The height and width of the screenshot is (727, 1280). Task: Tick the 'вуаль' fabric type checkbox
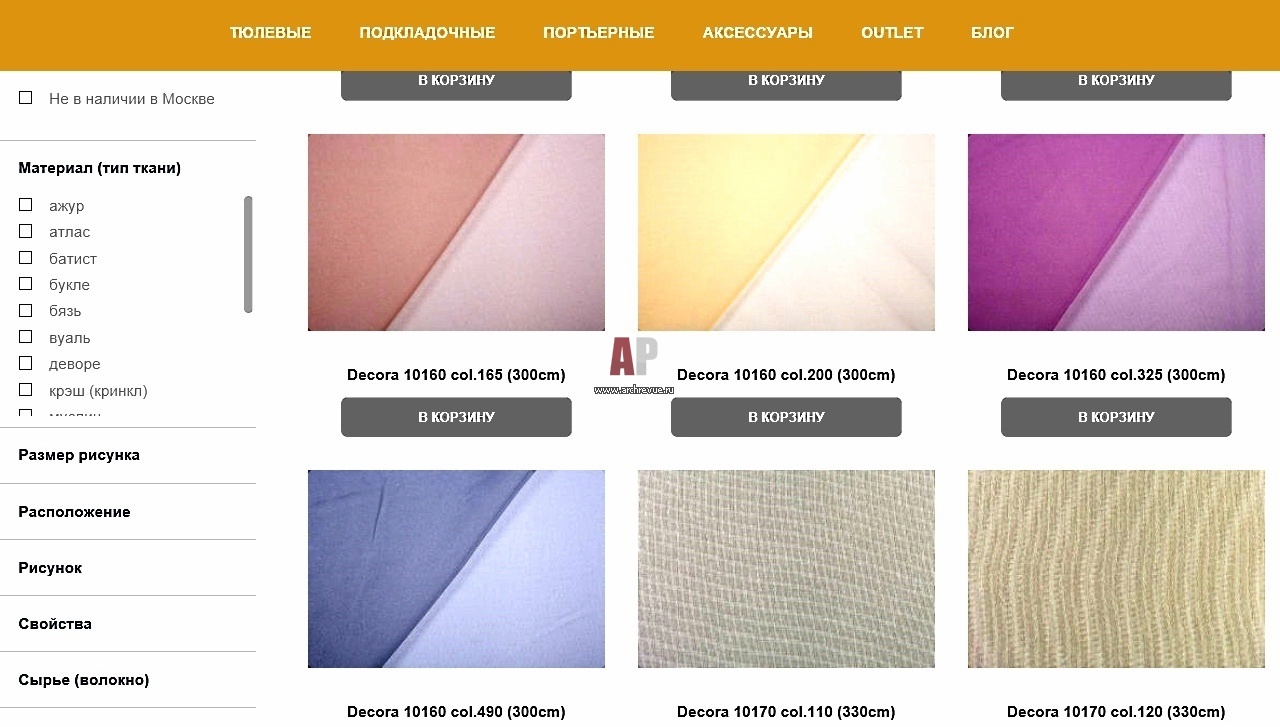(x=26, y=337)
